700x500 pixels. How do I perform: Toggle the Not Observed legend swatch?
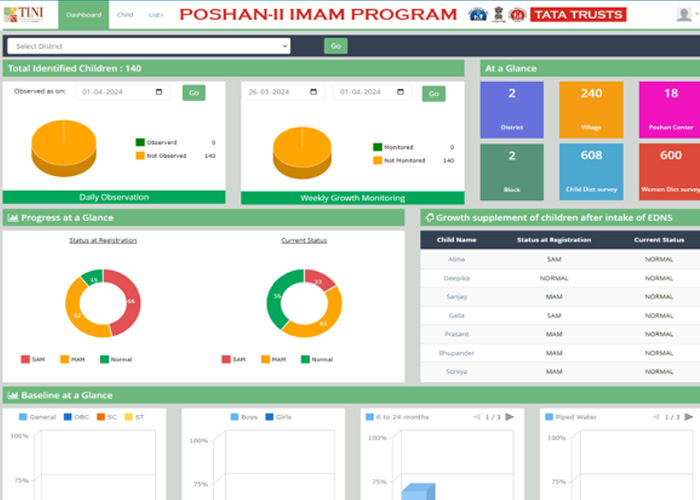[140, 156]
